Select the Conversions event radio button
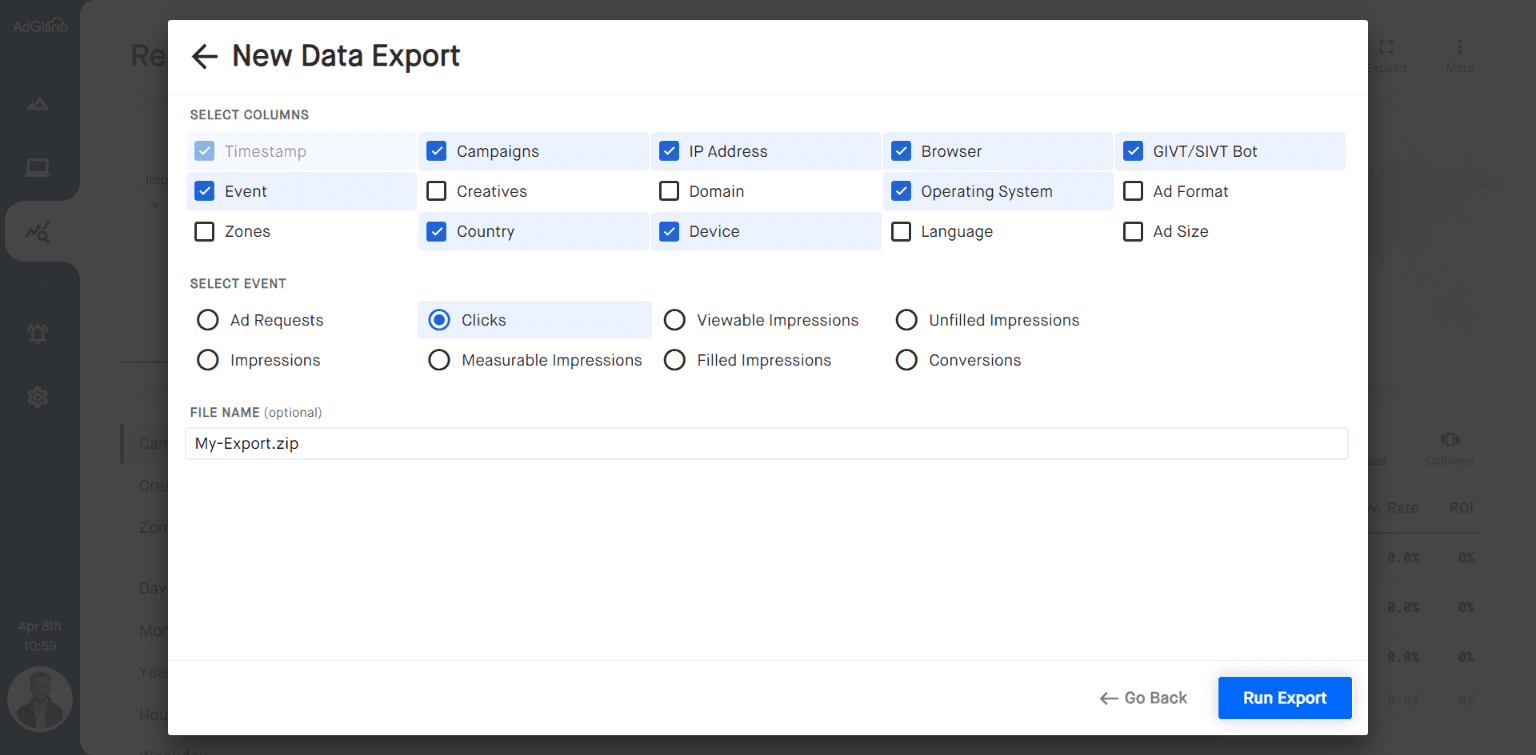Viewport: 1536px width, 755px height. (x=906, y=359)
